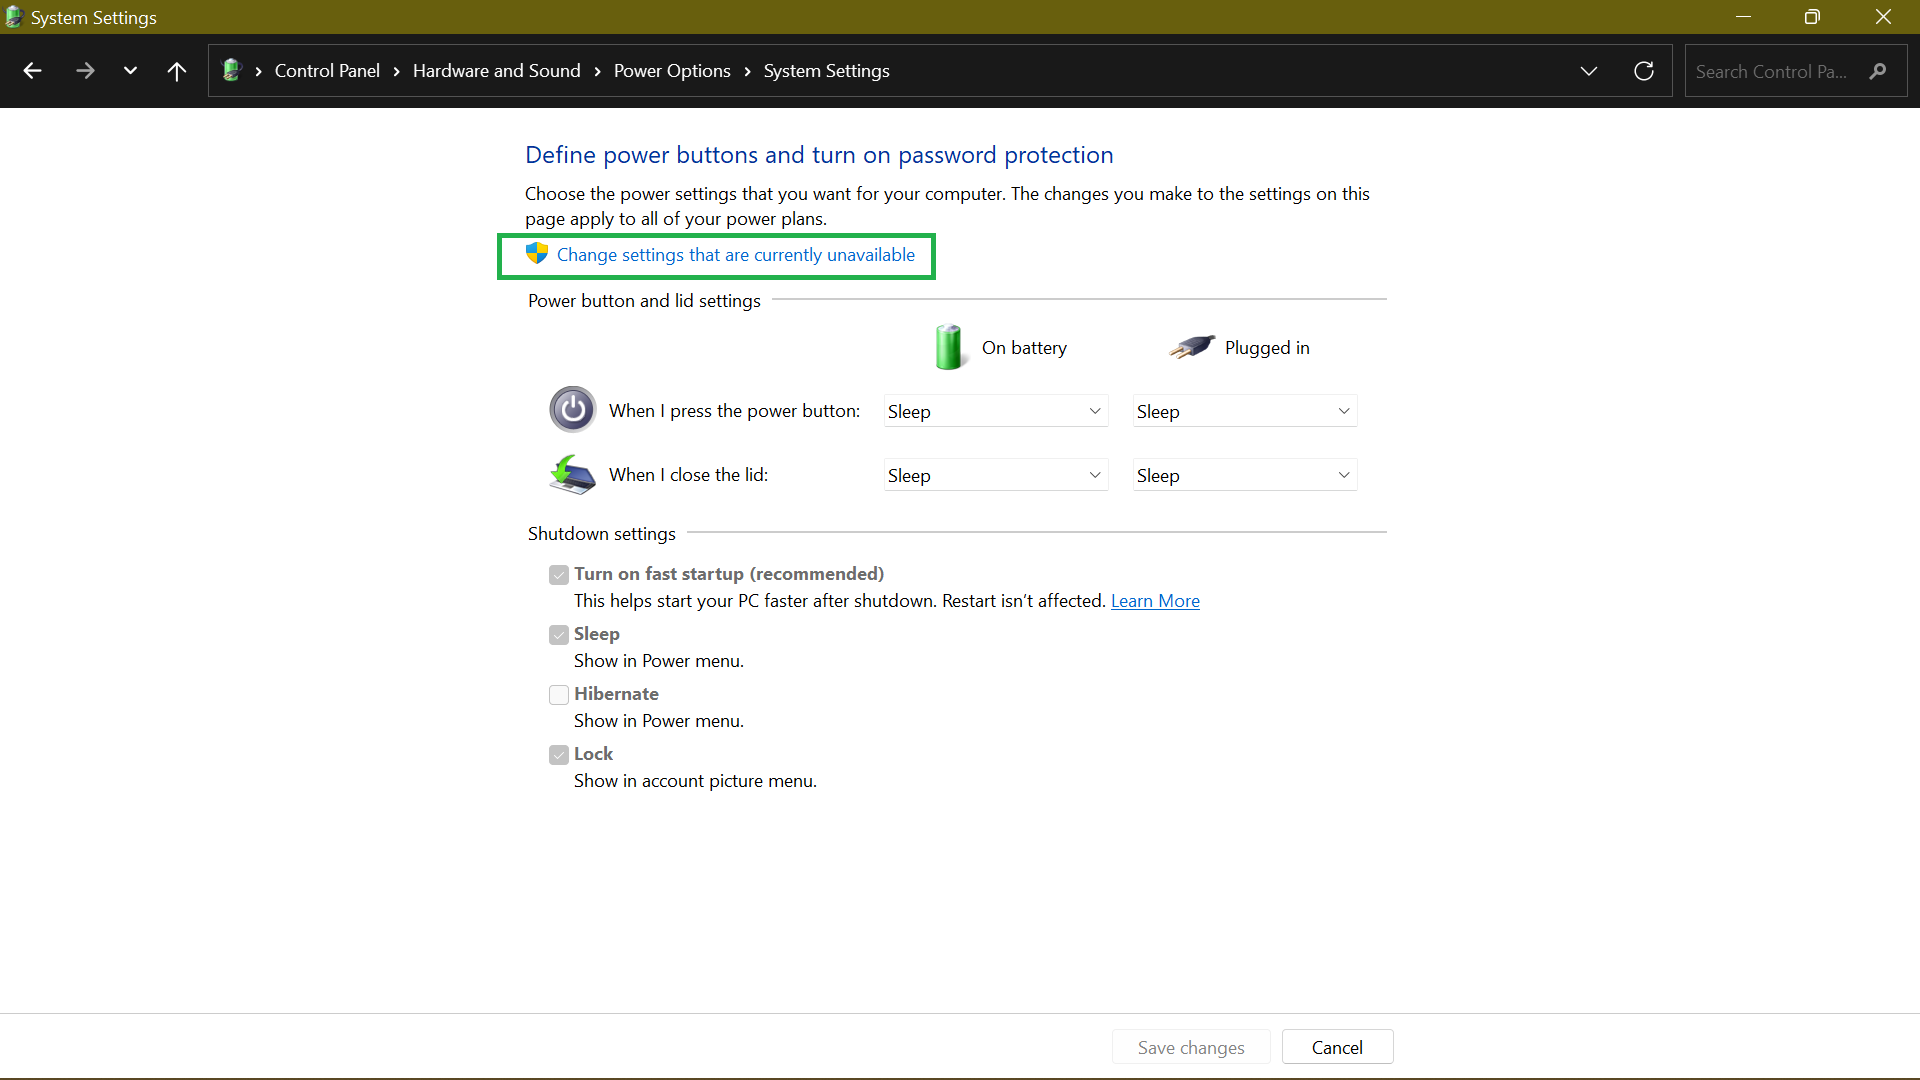Click the Save changes button

click(1192, 1047)
